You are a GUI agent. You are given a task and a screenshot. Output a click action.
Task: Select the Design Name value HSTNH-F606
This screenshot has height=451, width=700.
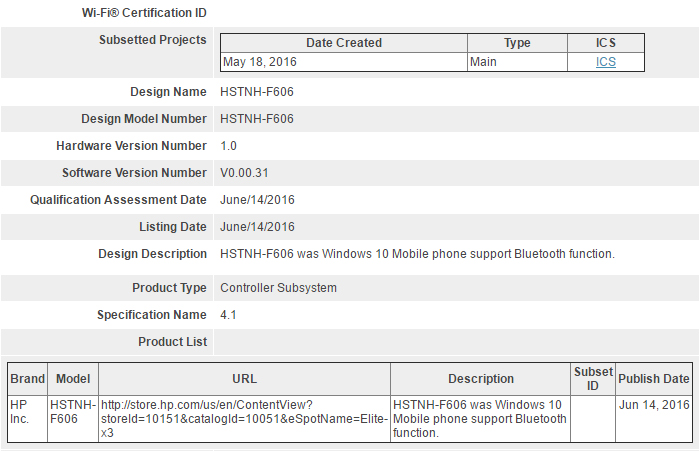pos(257,92)
